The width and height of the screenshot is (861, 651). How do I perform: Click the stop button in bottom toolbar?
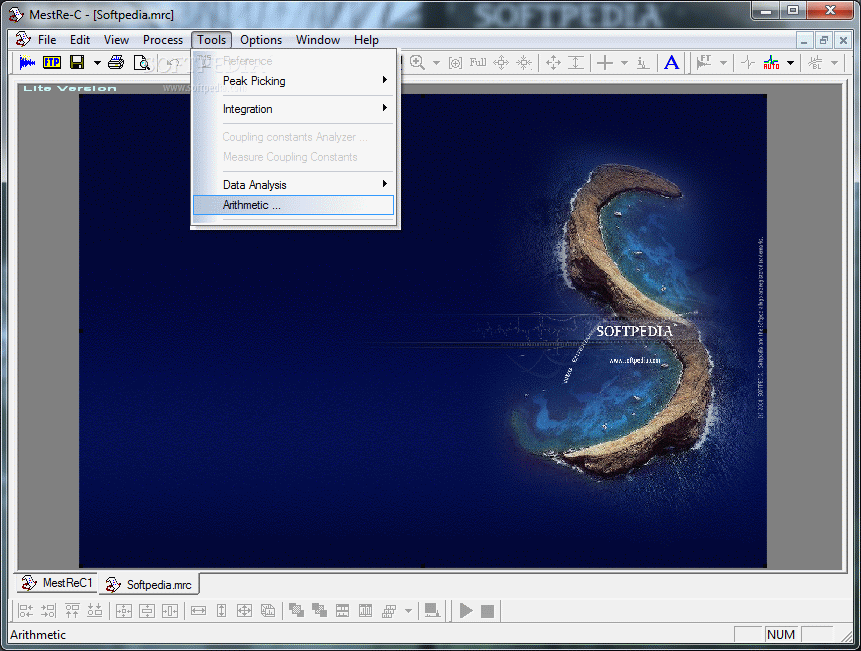[x=488, y=611]
